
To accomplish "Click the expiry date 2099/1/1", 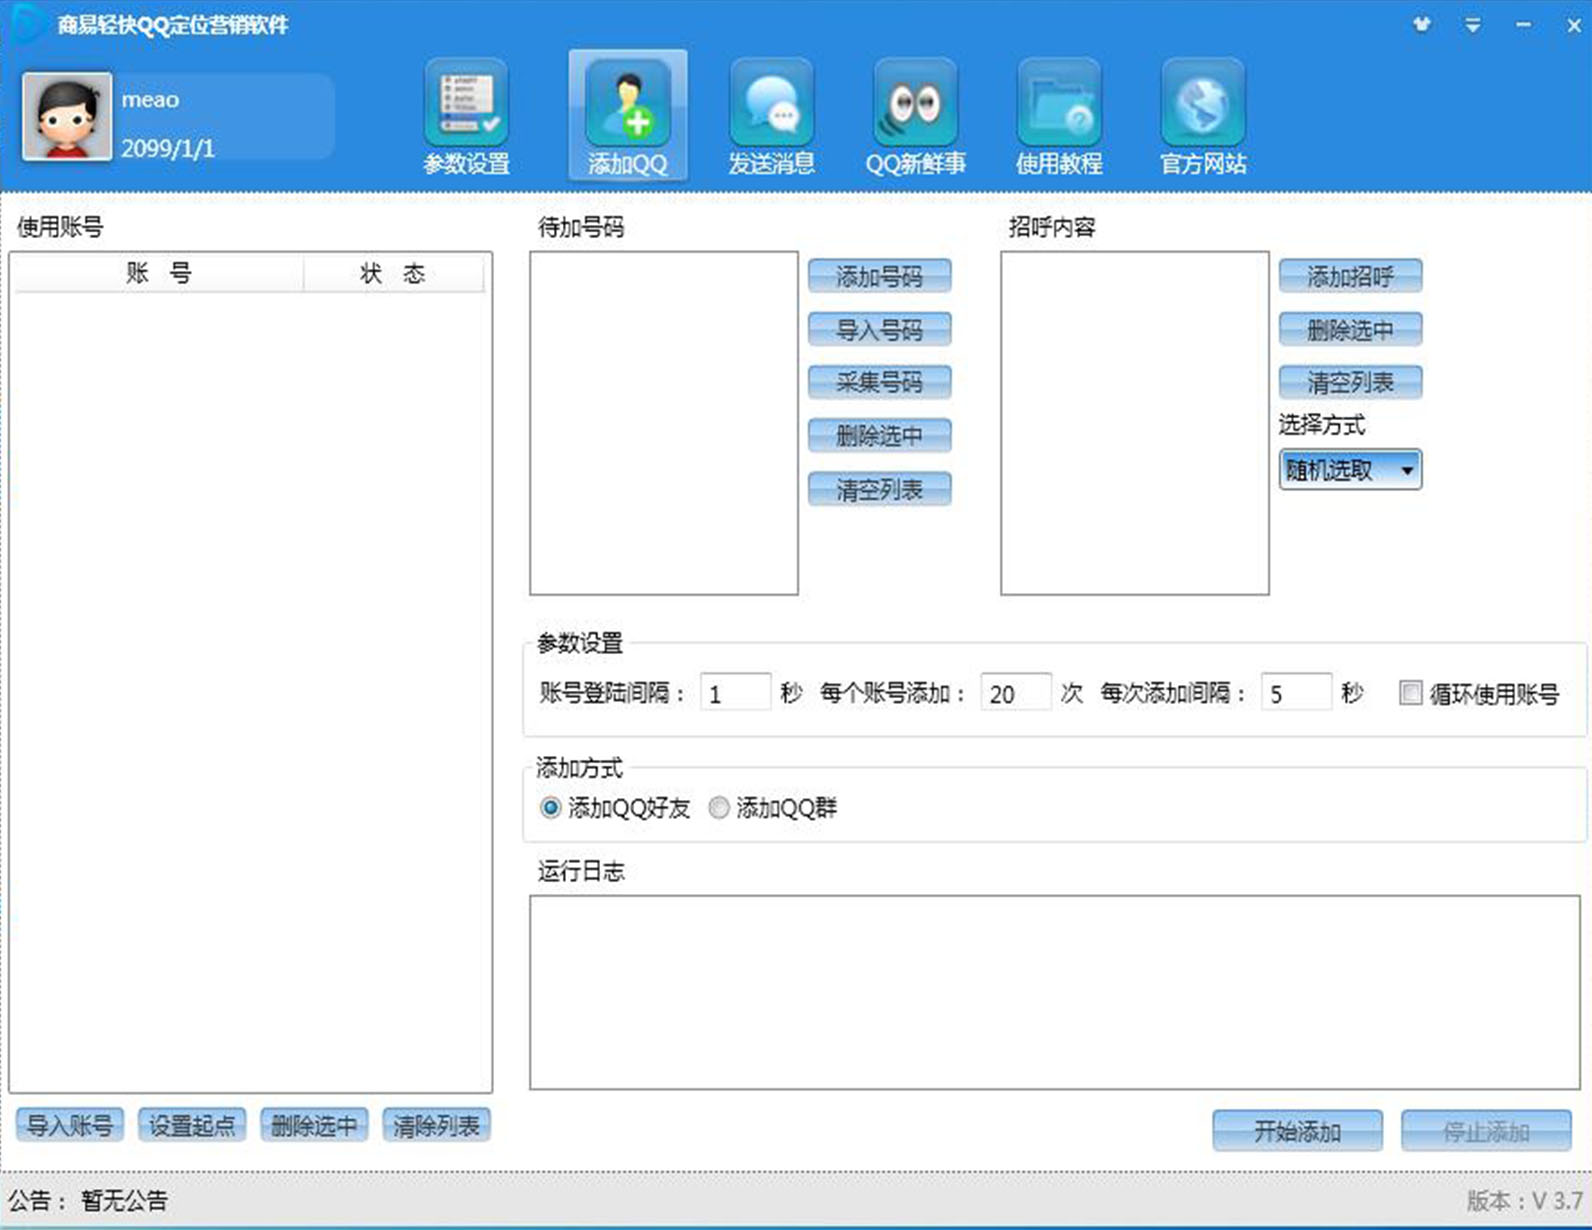I will click(x=168, y=148).
